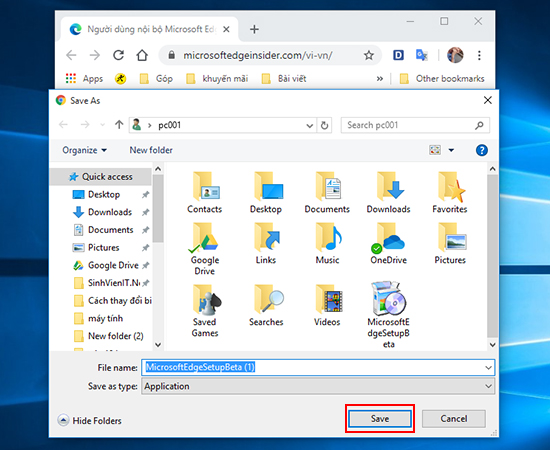Open the Chrome profile avatar
This screenshot has height=450, width=550.
click(x=455, y=55)
